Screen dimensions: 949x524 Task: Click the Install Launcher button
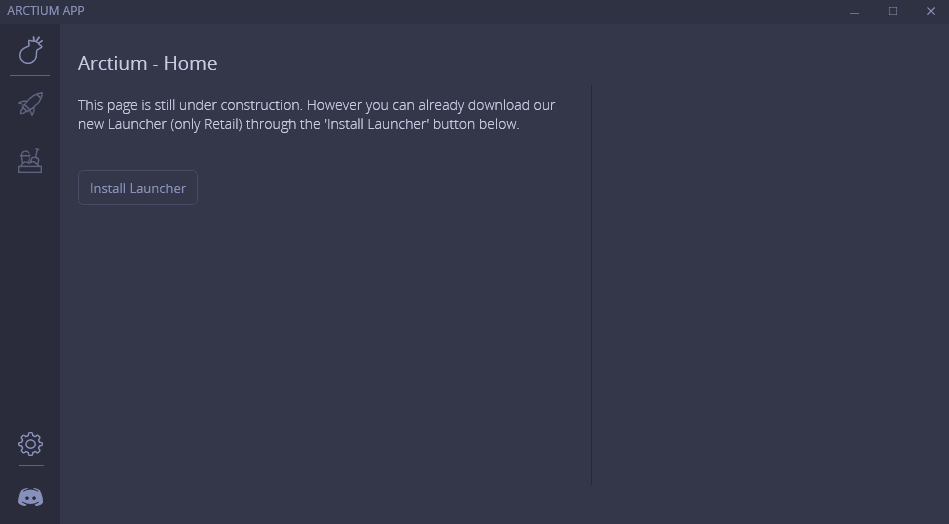point(138,188)
